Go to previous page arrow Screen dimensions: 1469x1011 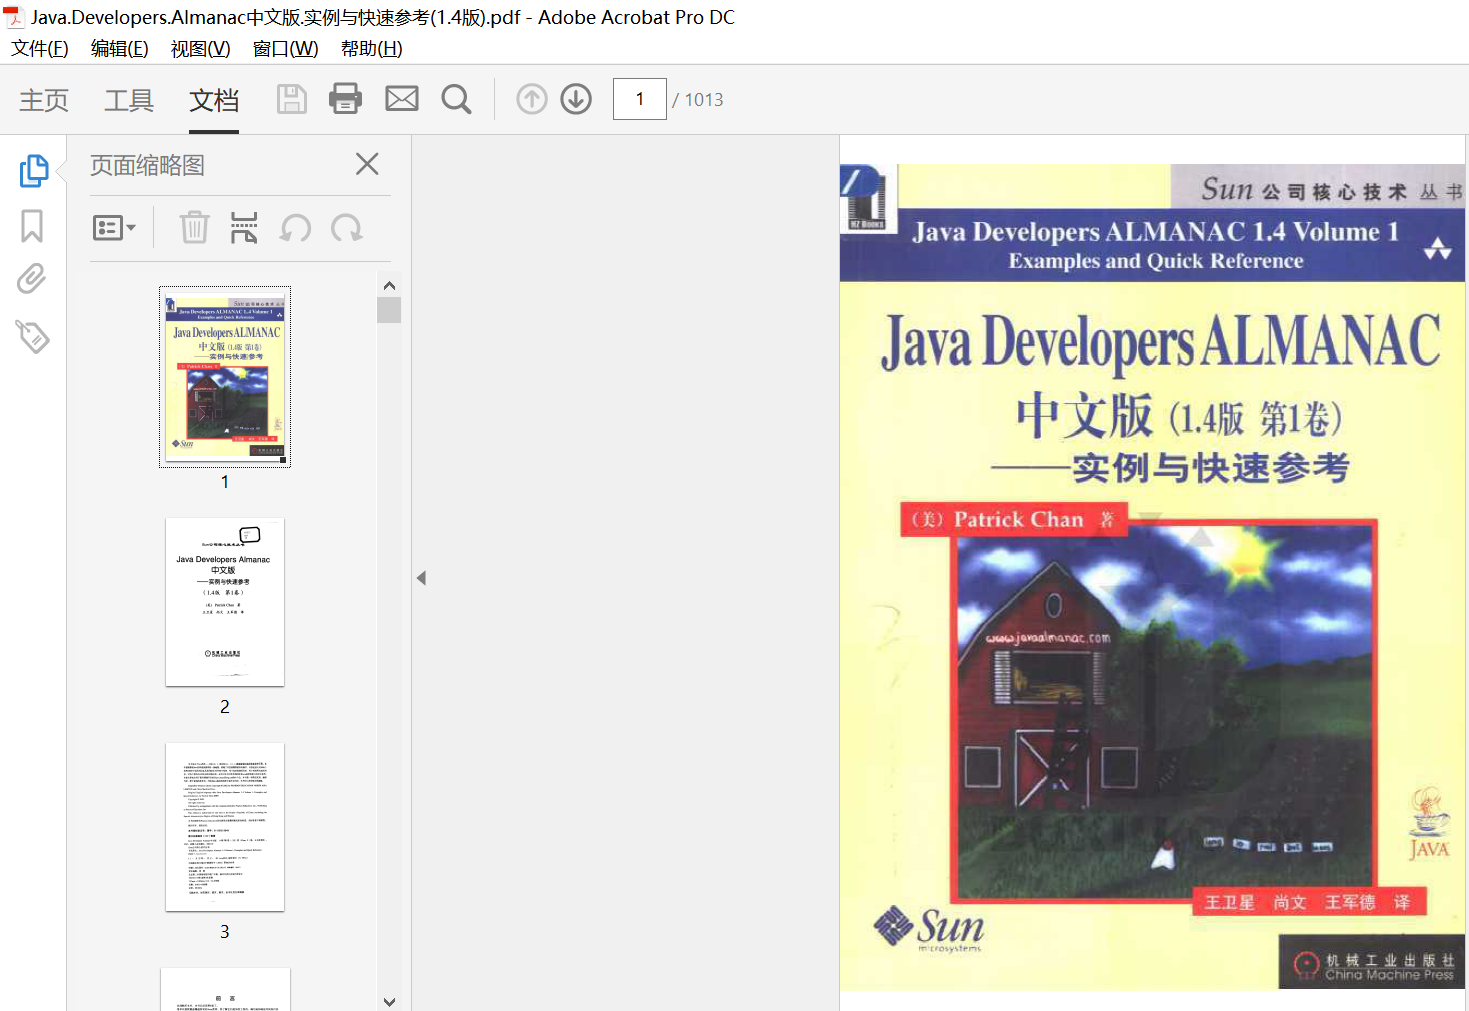(532, 99)
